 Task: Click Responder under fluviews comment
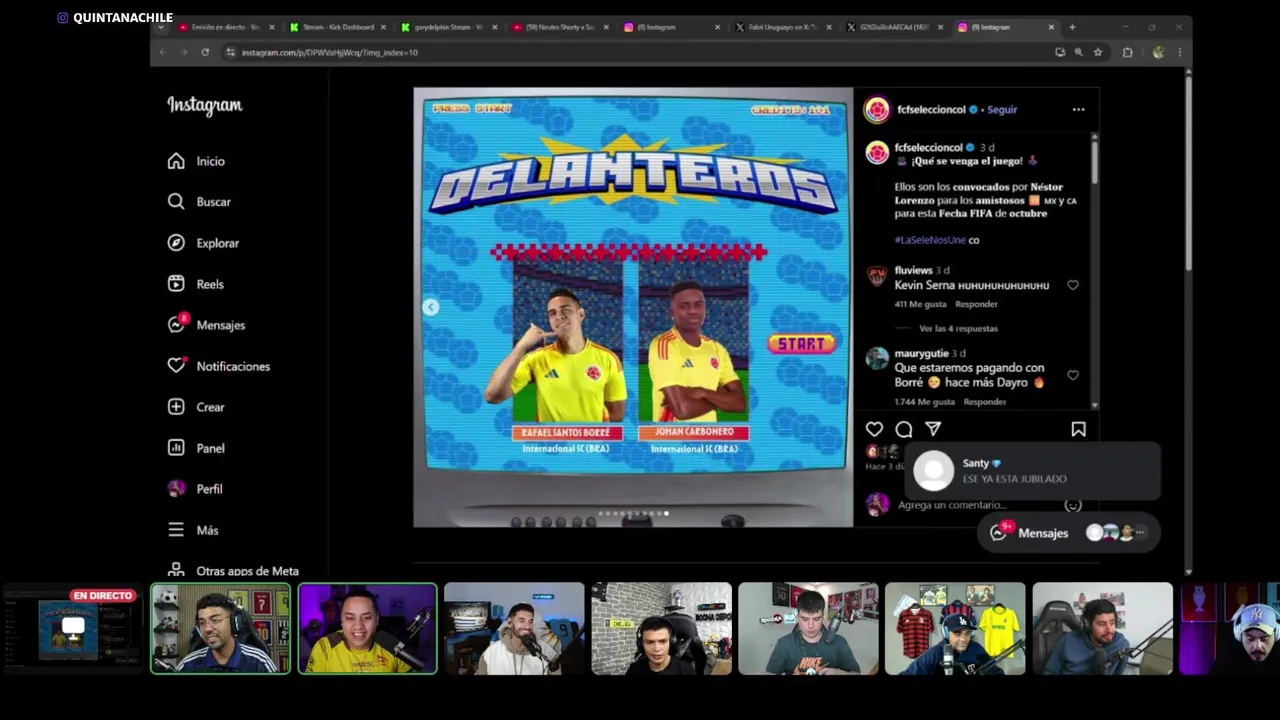[976, 304]
